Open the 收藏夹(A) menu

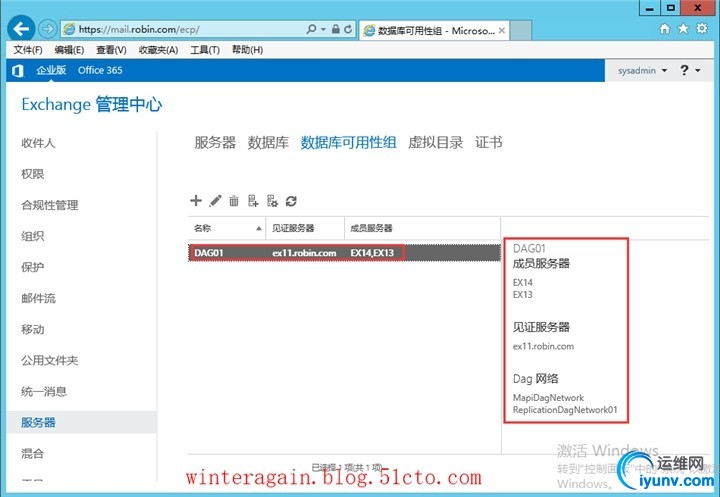pyautogui.click(x=158, y=50)
